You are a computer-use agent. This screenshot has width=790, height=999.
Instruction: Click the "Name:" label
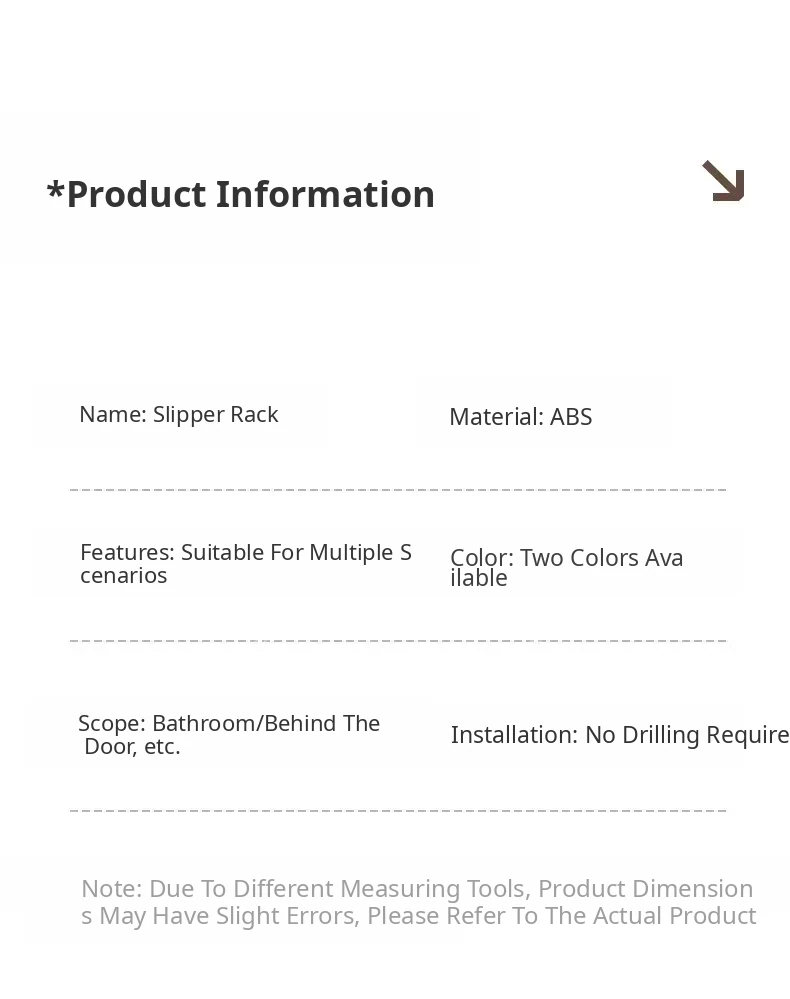(x=113, y=415)
